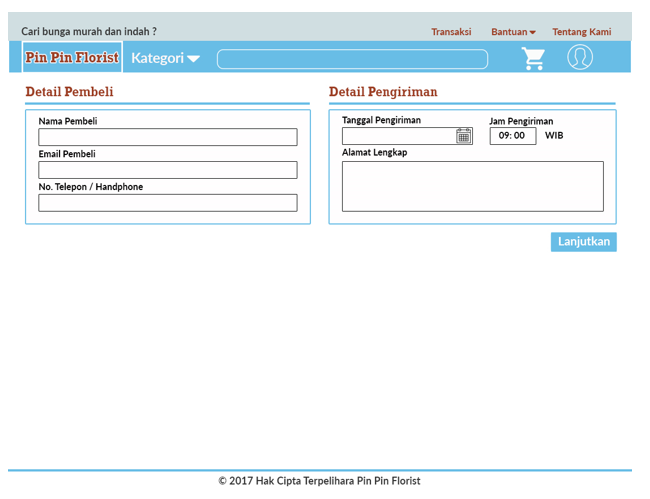Click the Tanggal Pengiriman date field

(398, 136)
